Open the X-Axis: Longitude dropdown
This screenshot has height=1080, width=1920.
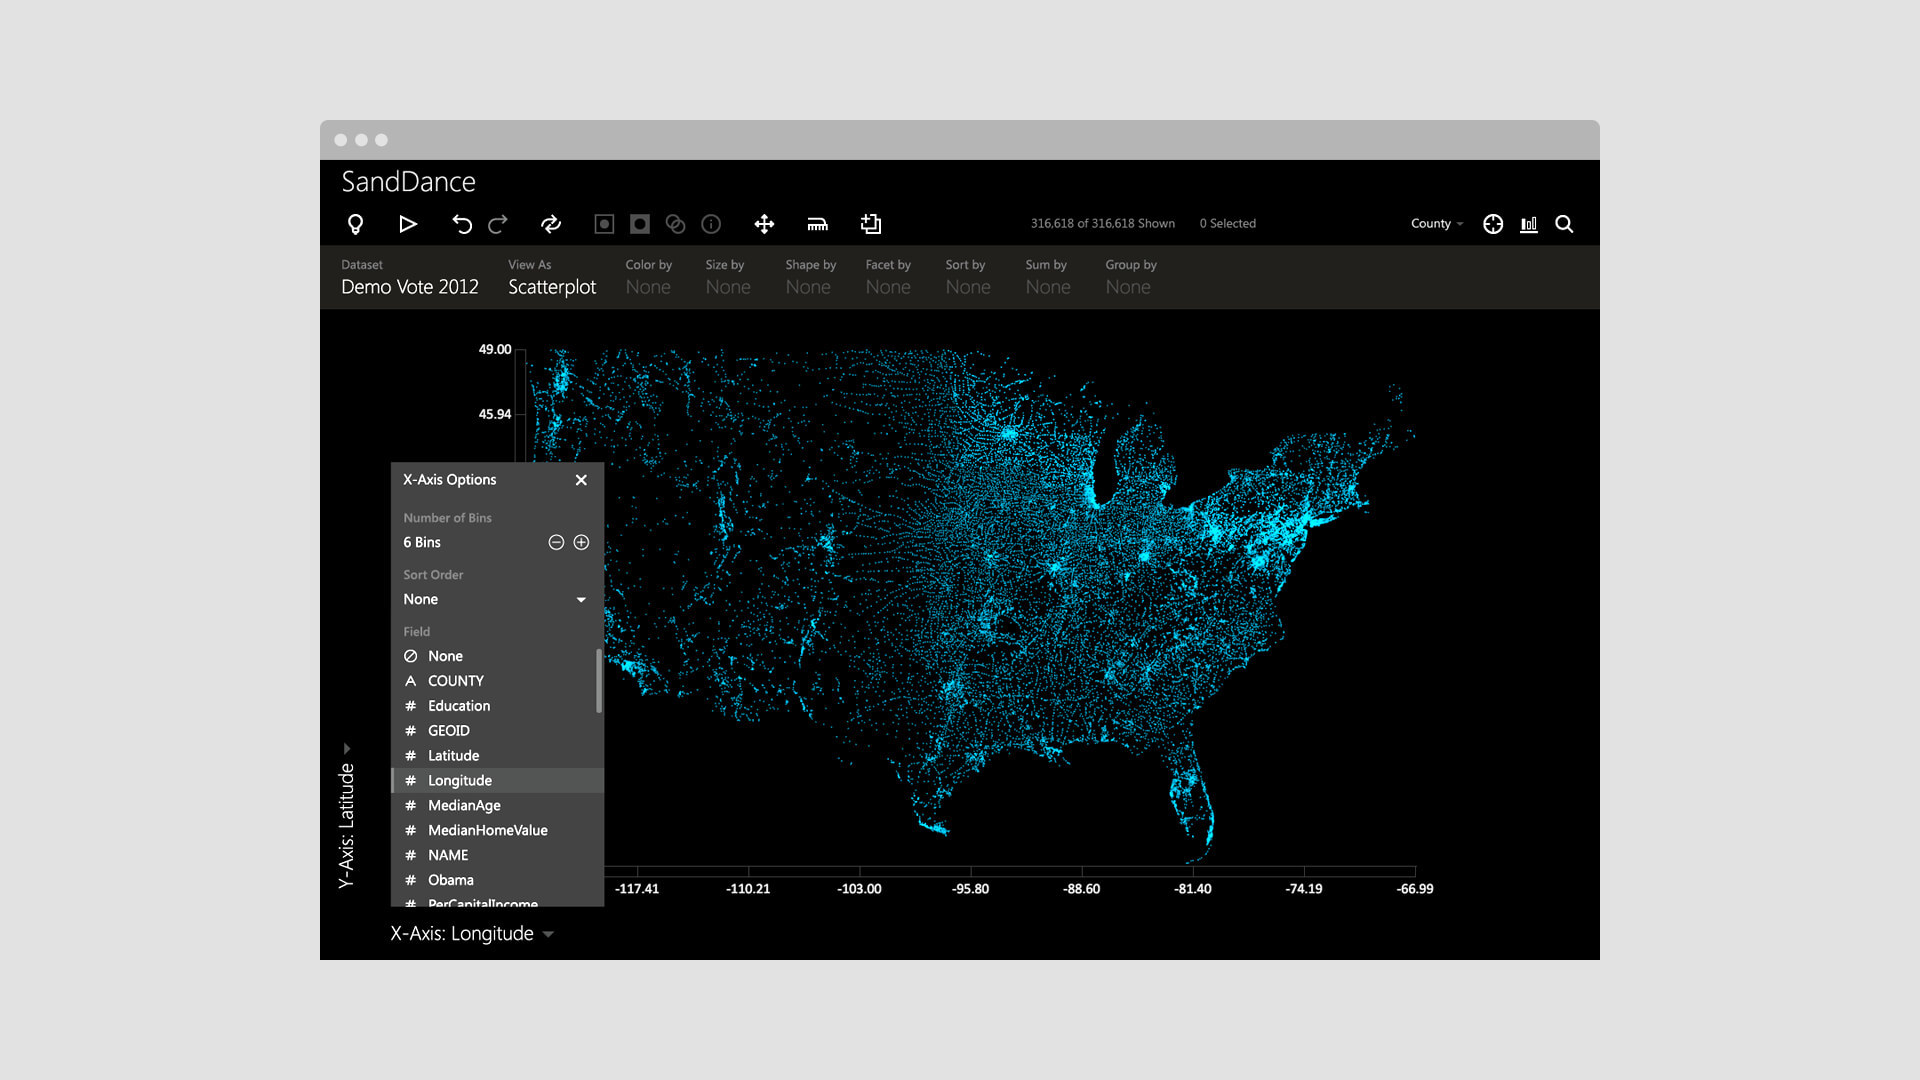(x=472, y=934)
